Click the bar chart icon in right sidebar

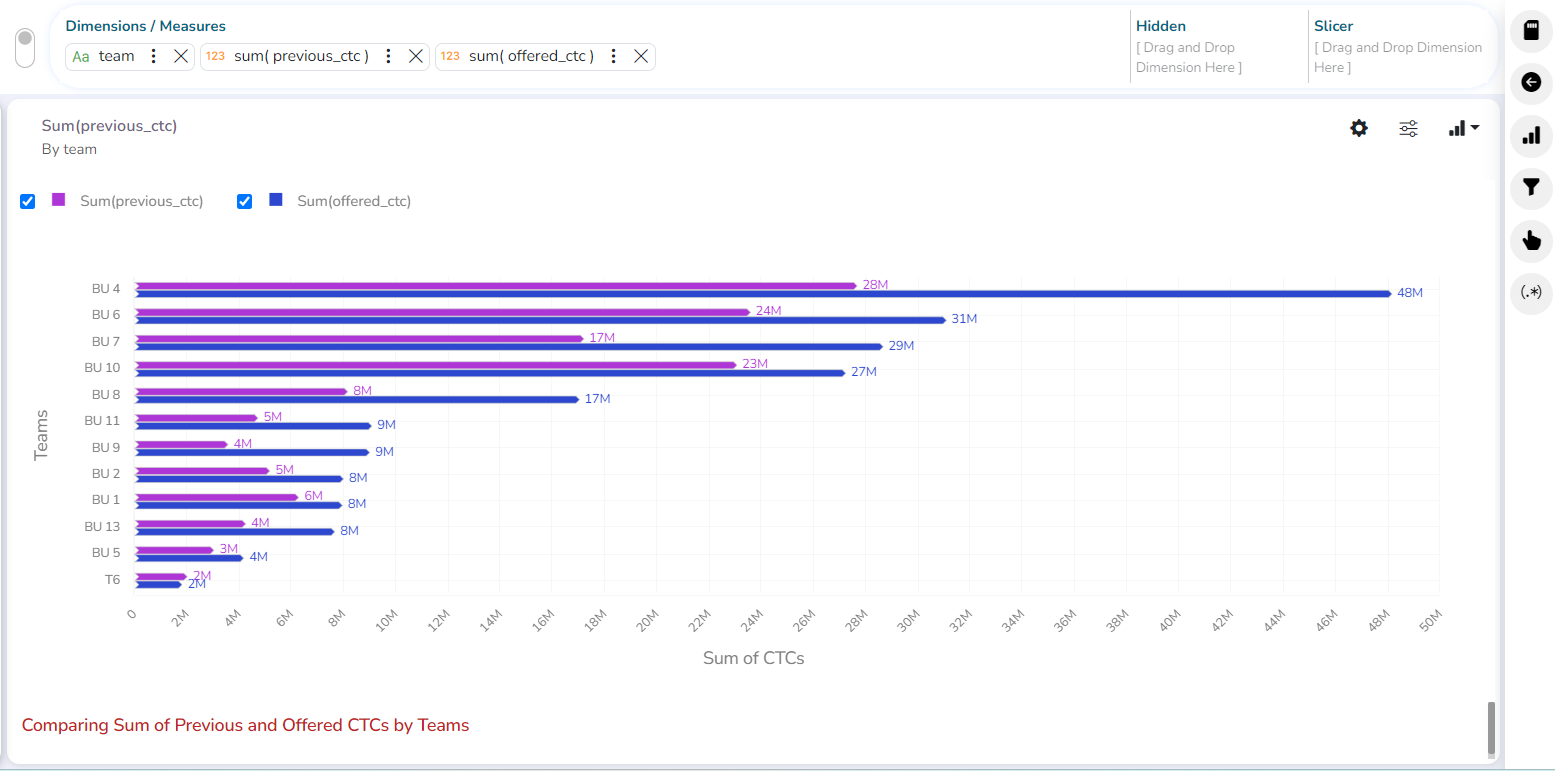pyautogui.click(x=1531, y=135)
